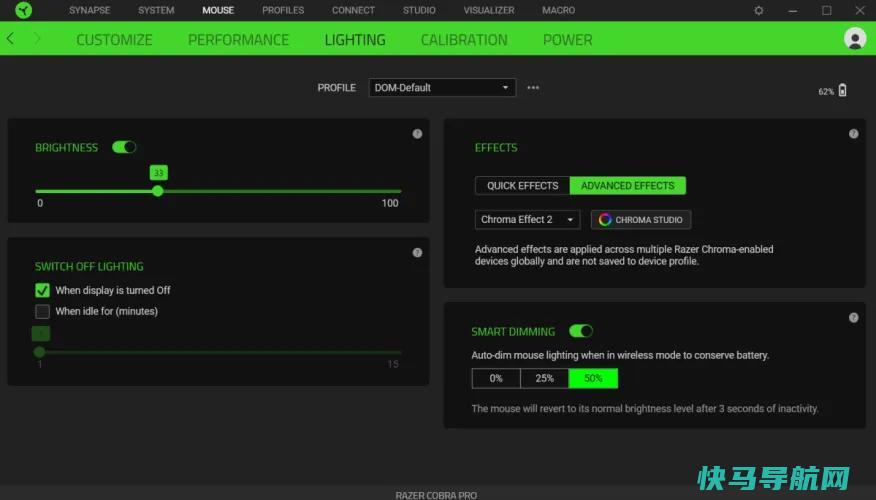Screen dimensions: 876x500
Task: Open help for Smart Dimming panel
Action: [854, 317]
